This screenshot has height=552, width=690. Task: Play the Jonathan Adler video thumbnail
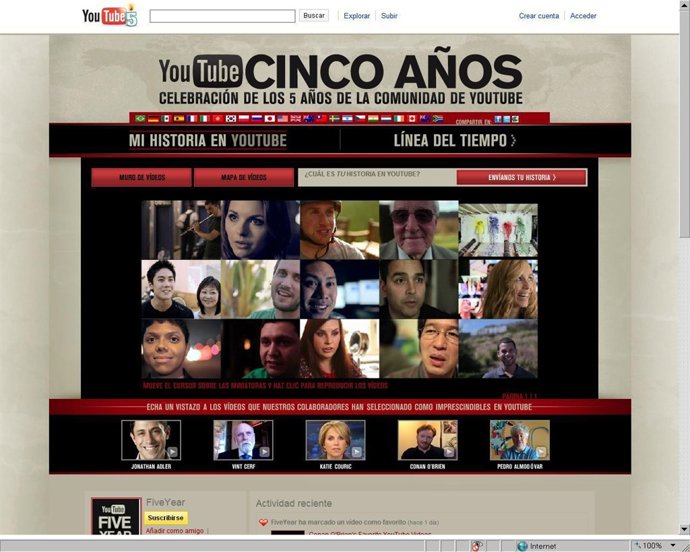151,440
